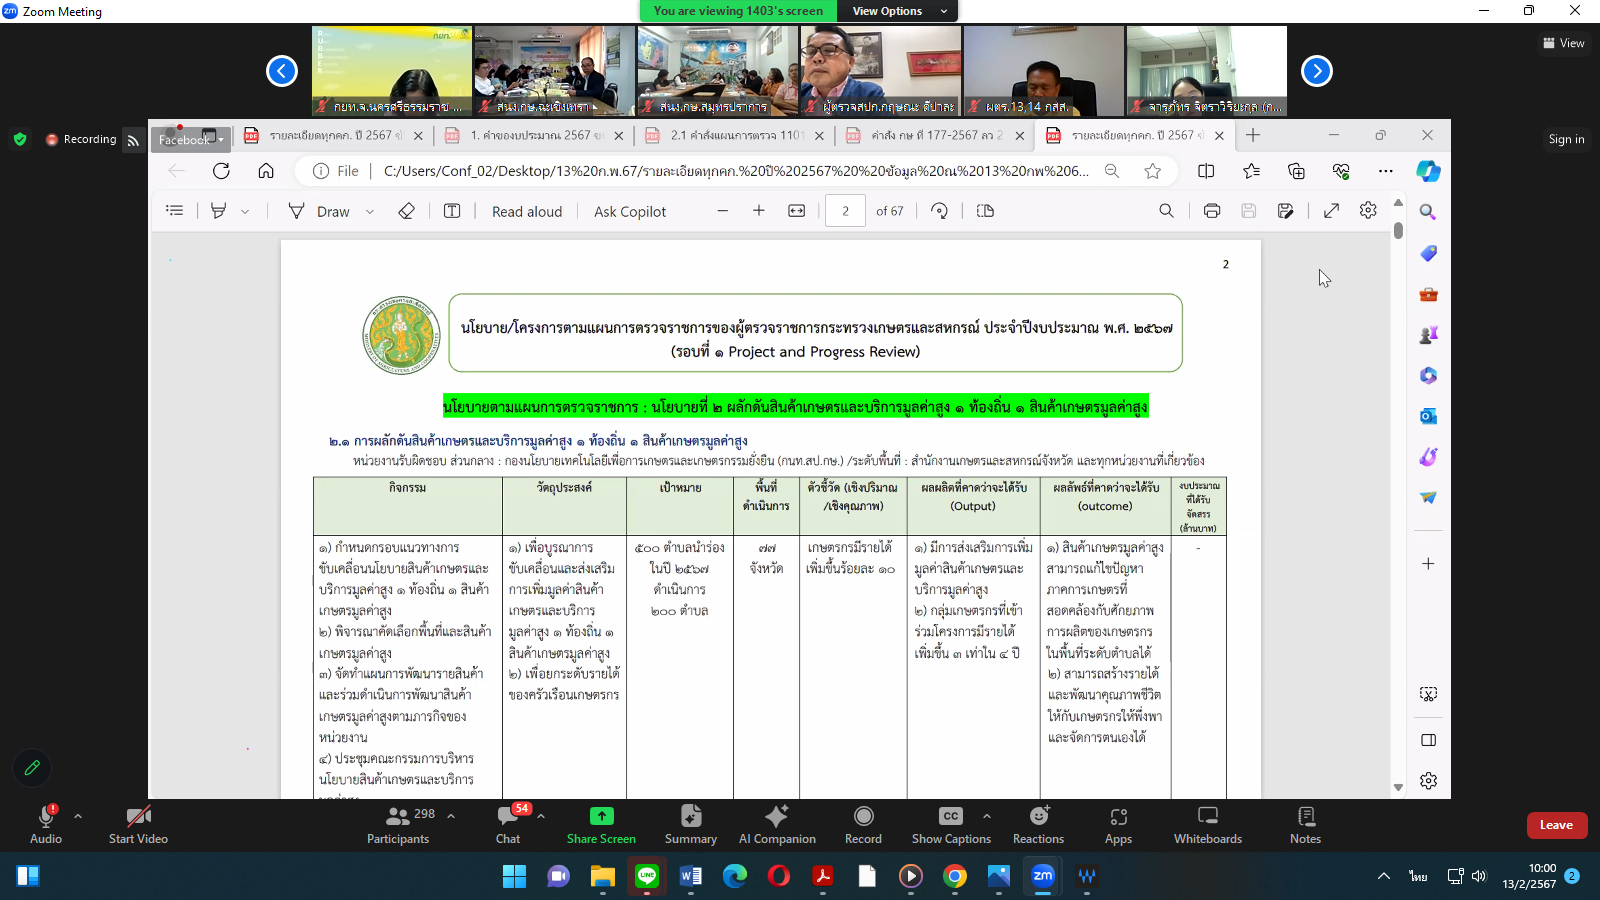Open Word from the taskbar
The width and height of the screenshot is (1600, 900).
tap(691, 877)
